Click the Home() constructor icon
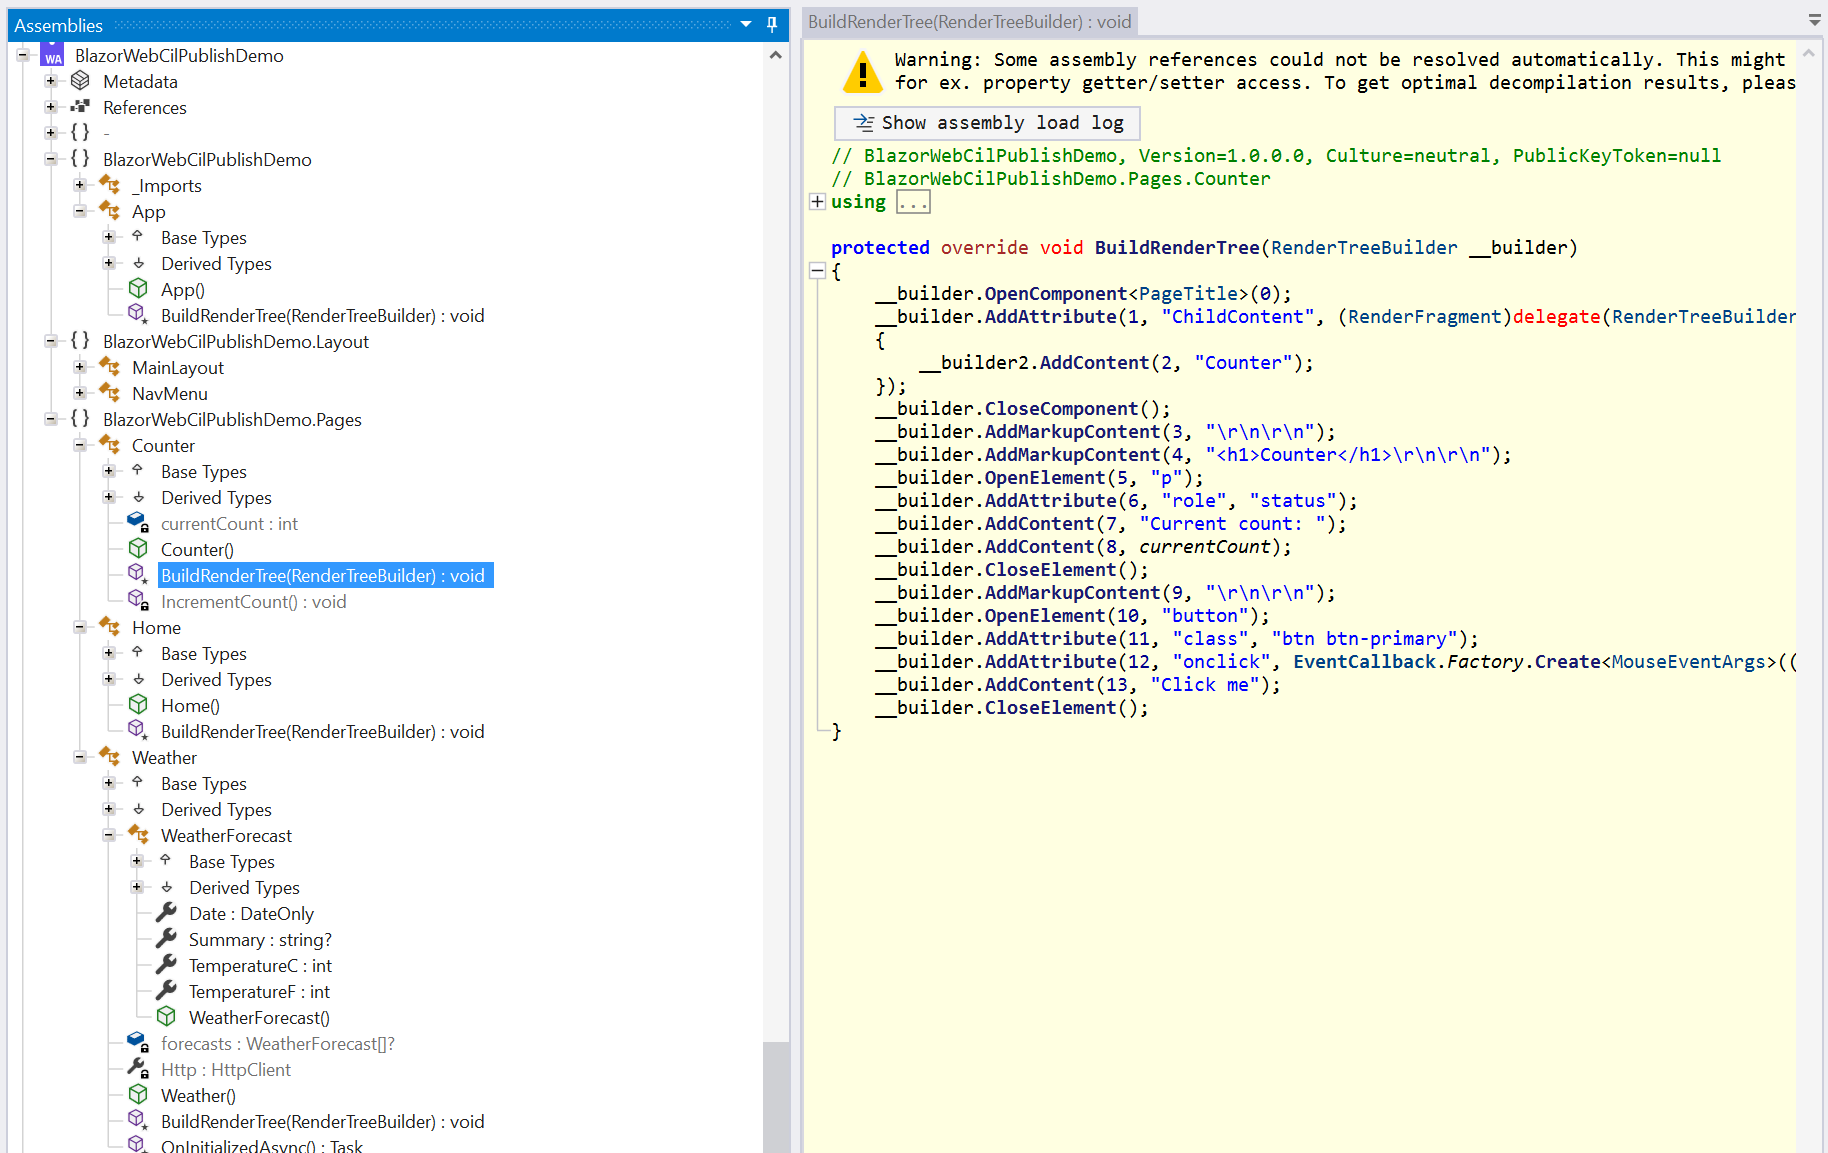The height and width of the screenshot is (1153, 1828). click(x=138, y=705)
